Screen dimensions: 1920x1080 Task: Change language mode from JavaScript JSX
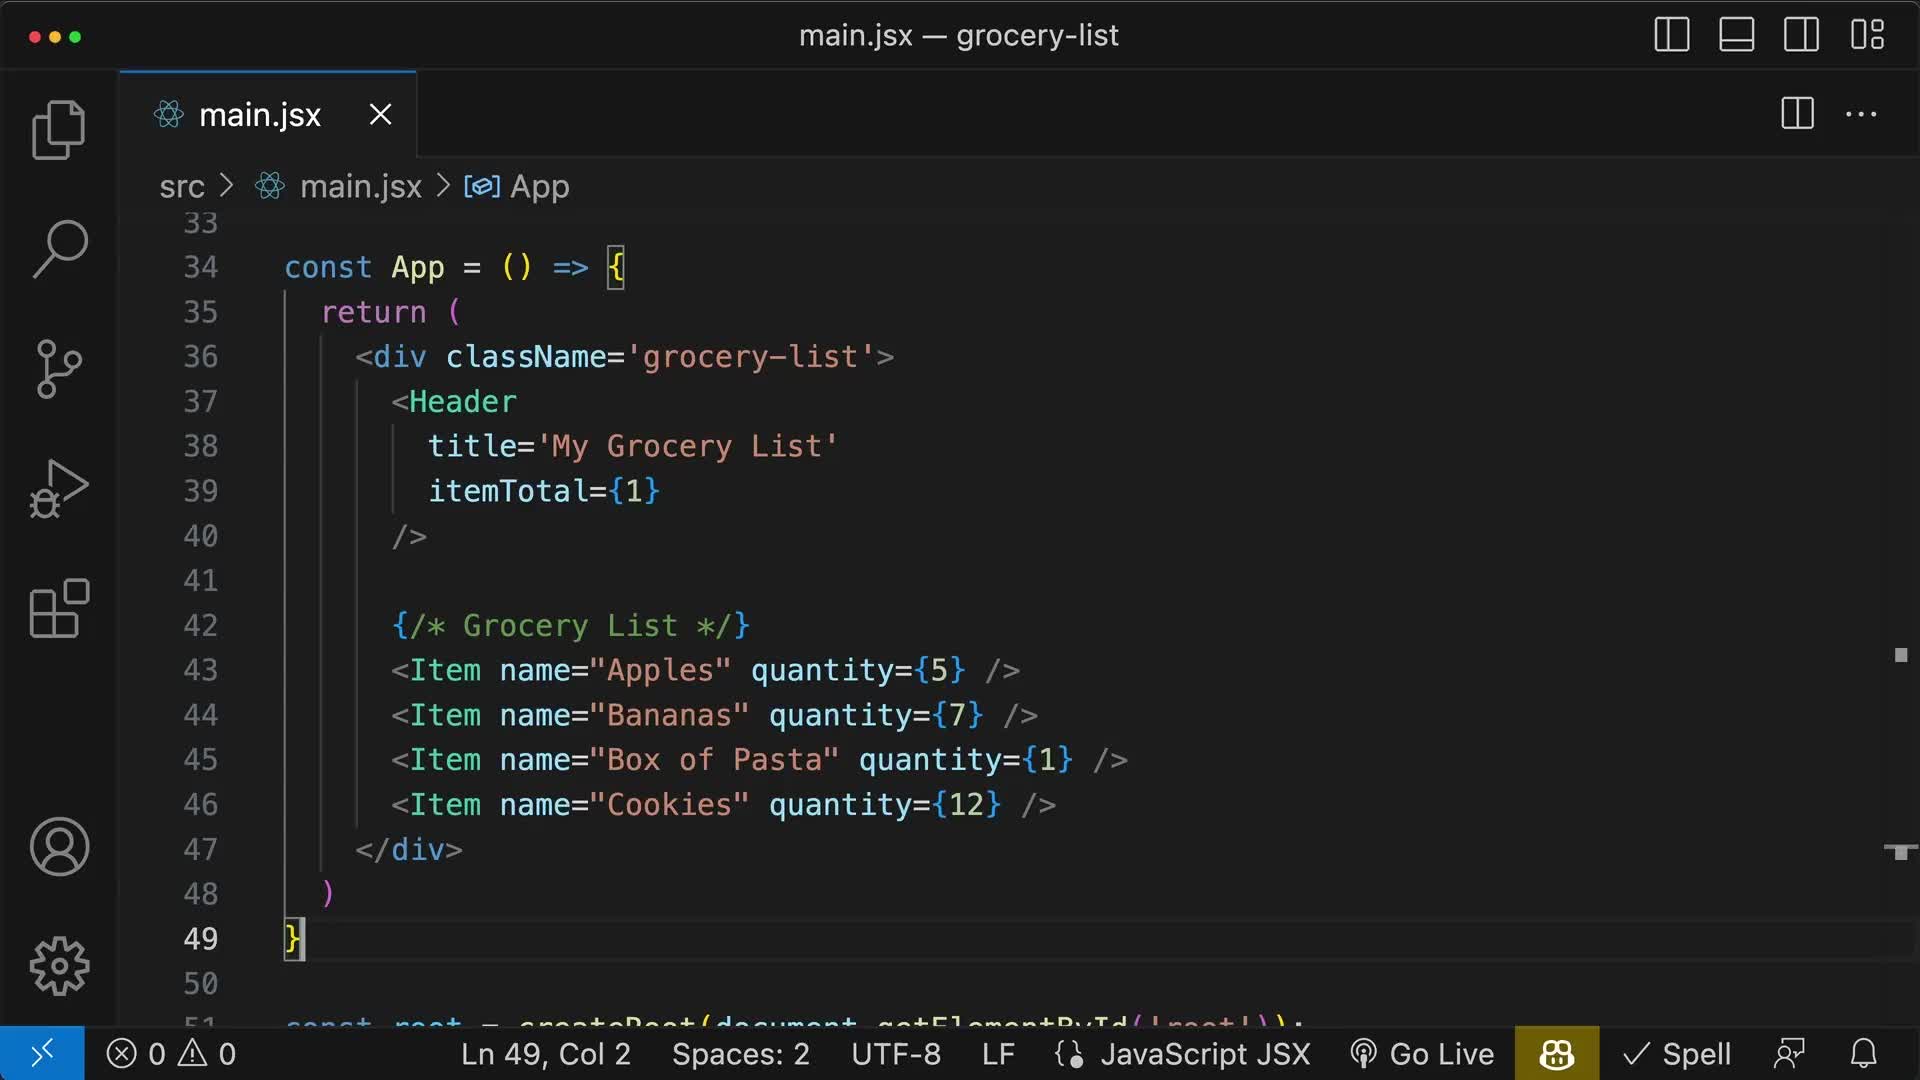[x=1204, y=1053]
